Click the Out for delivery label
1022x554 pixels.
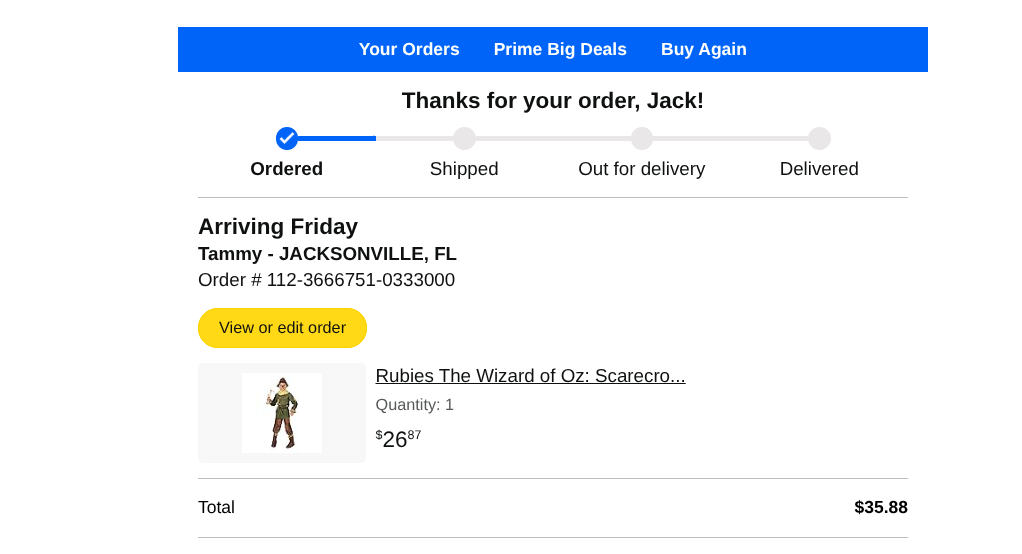pos(641,169)
